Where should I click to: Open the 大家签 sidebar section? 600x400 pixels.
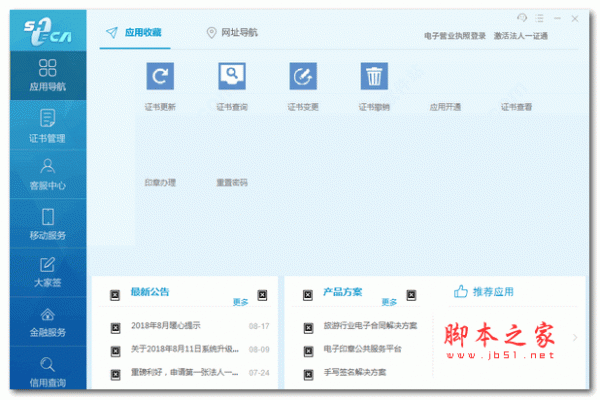[x=48, y=273]
